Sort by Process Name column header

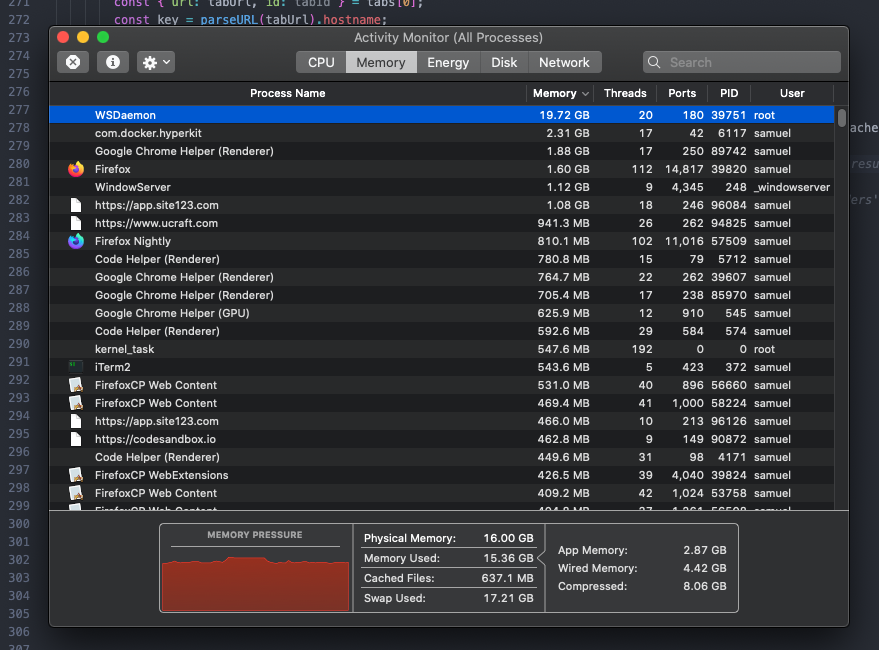pyautogui.click(x=288, y=93)
